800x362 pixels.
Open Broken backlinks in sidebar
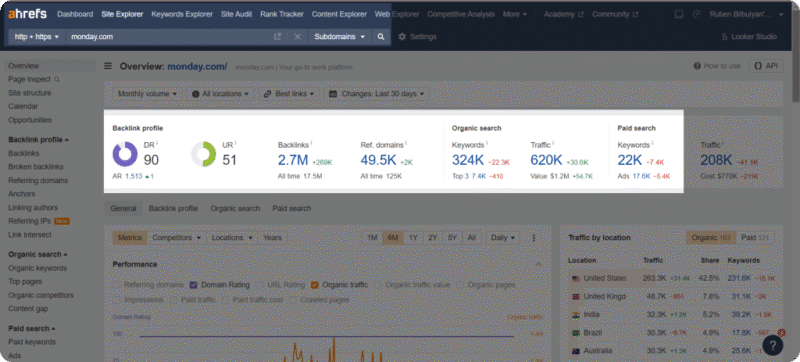(36, 167)
